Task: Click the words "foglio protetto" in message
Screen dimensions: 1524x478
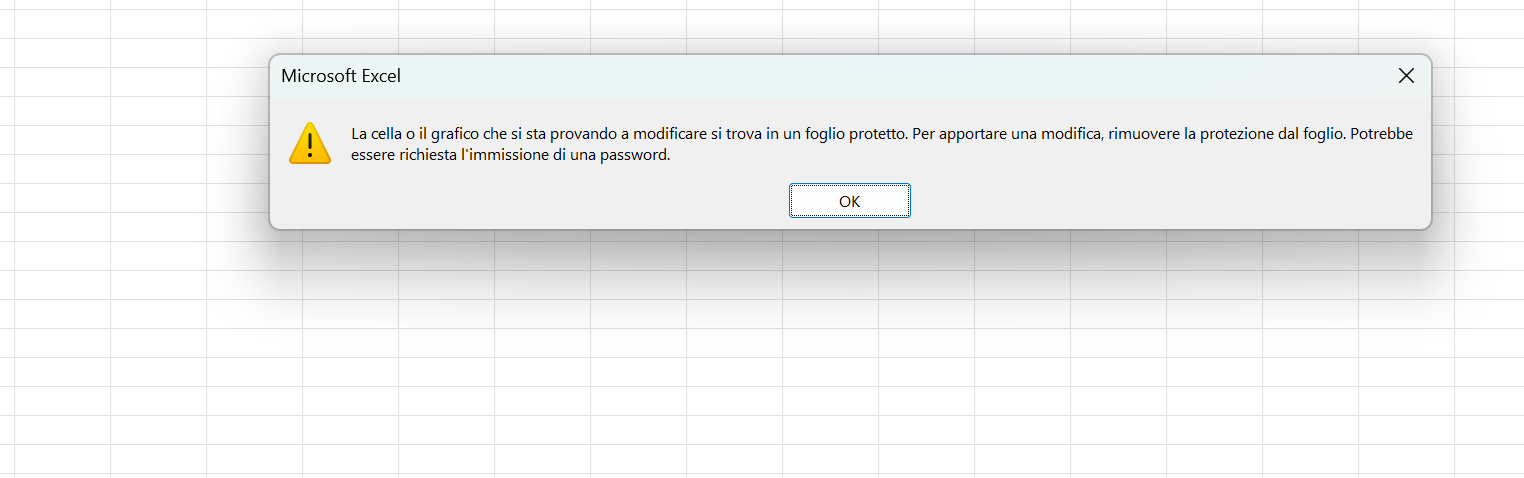Action: [x=859, y=133]
